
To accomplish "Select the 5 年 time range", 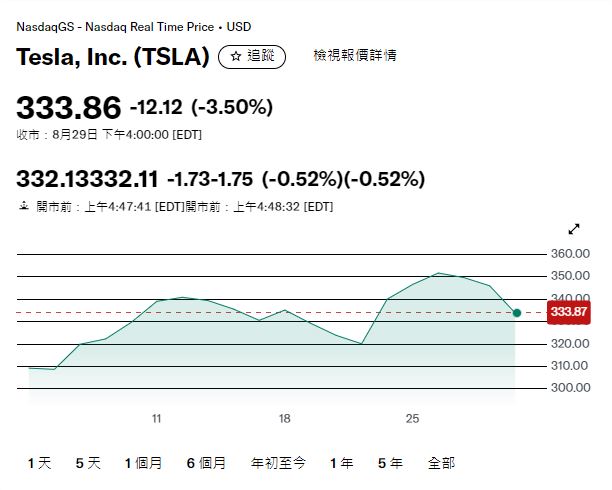I will click(390, 463).
